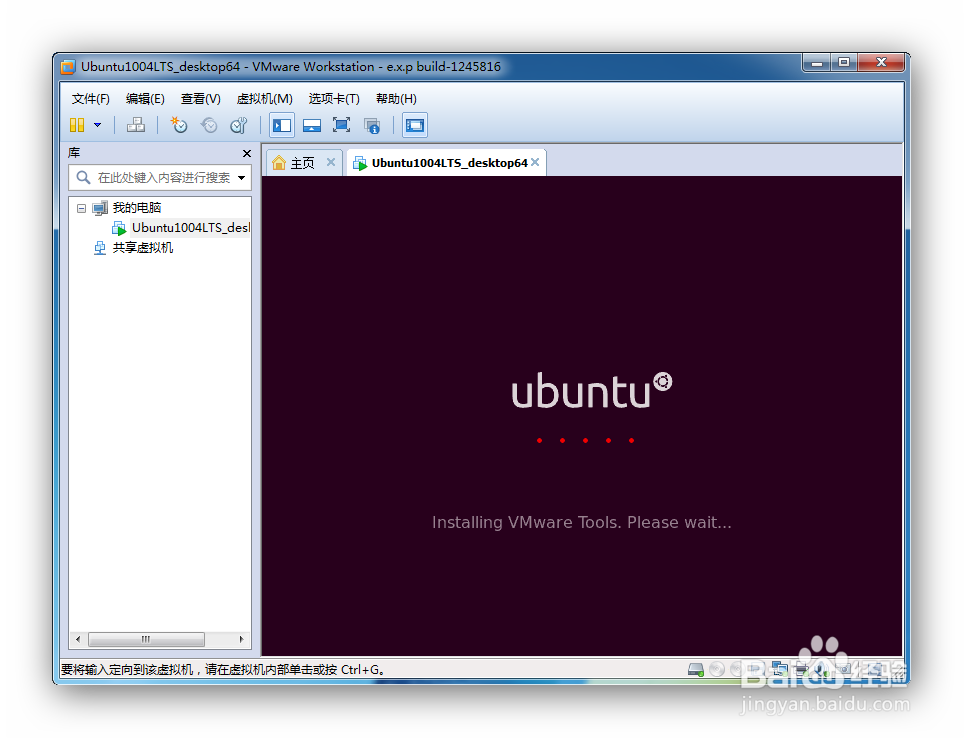Click inside the Ubuntu VM console screen

[582, 416]
